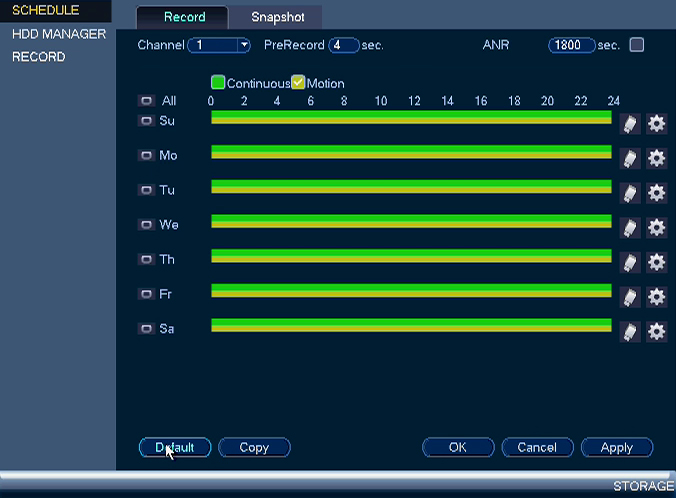676x498 pixels.
Task: Enable the ANR checkbox
Action: [637, 45]
